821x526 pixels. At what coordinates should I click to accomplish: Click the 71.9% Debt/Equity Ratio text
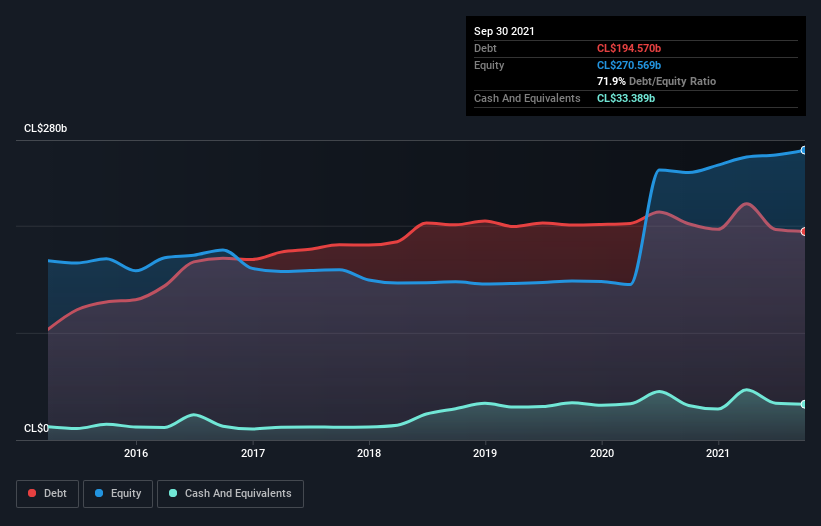(657, 81)
